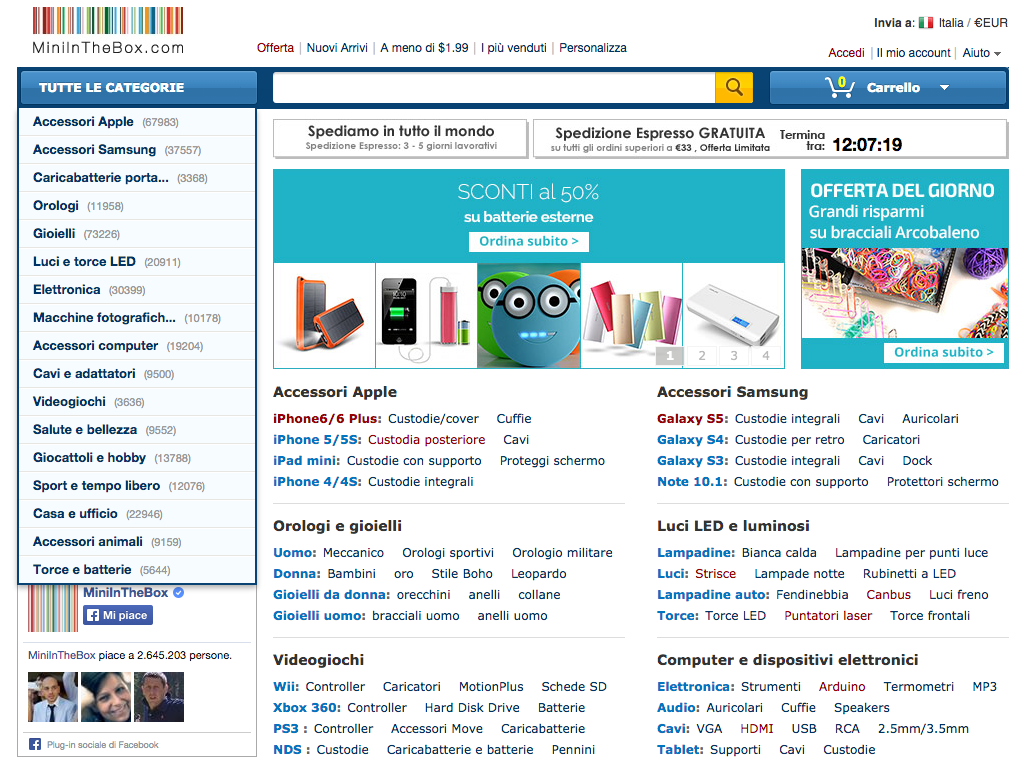Click the yellow search magnifier button
1030x779 pixels.
pos(734,87)
